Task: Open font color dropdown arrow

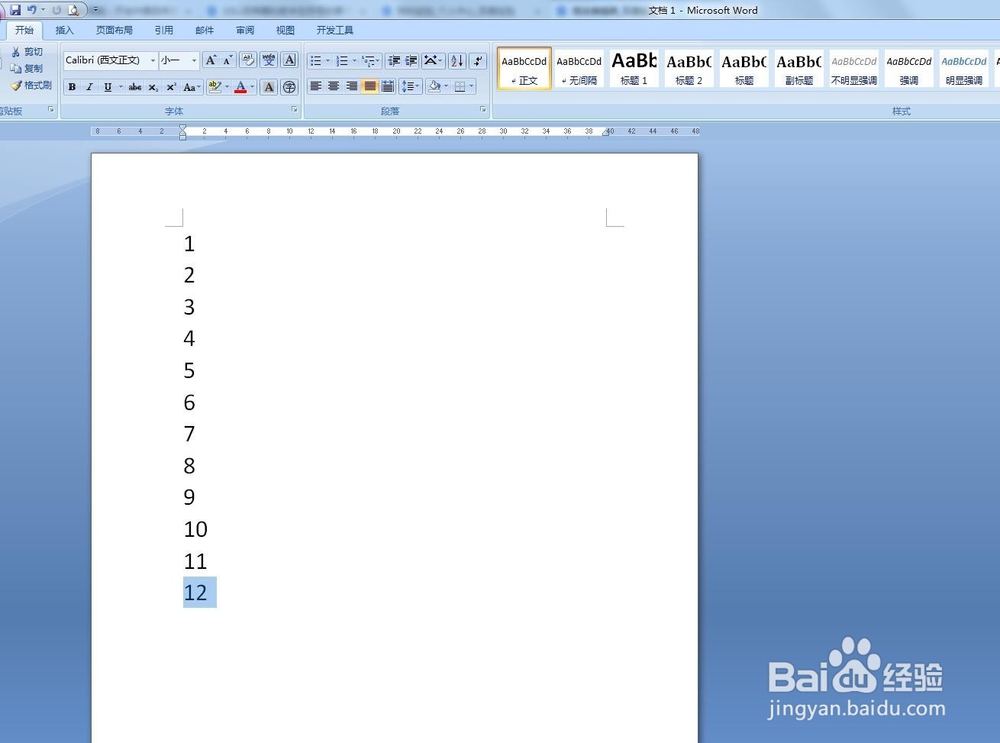Action: [x=253, y=87]
